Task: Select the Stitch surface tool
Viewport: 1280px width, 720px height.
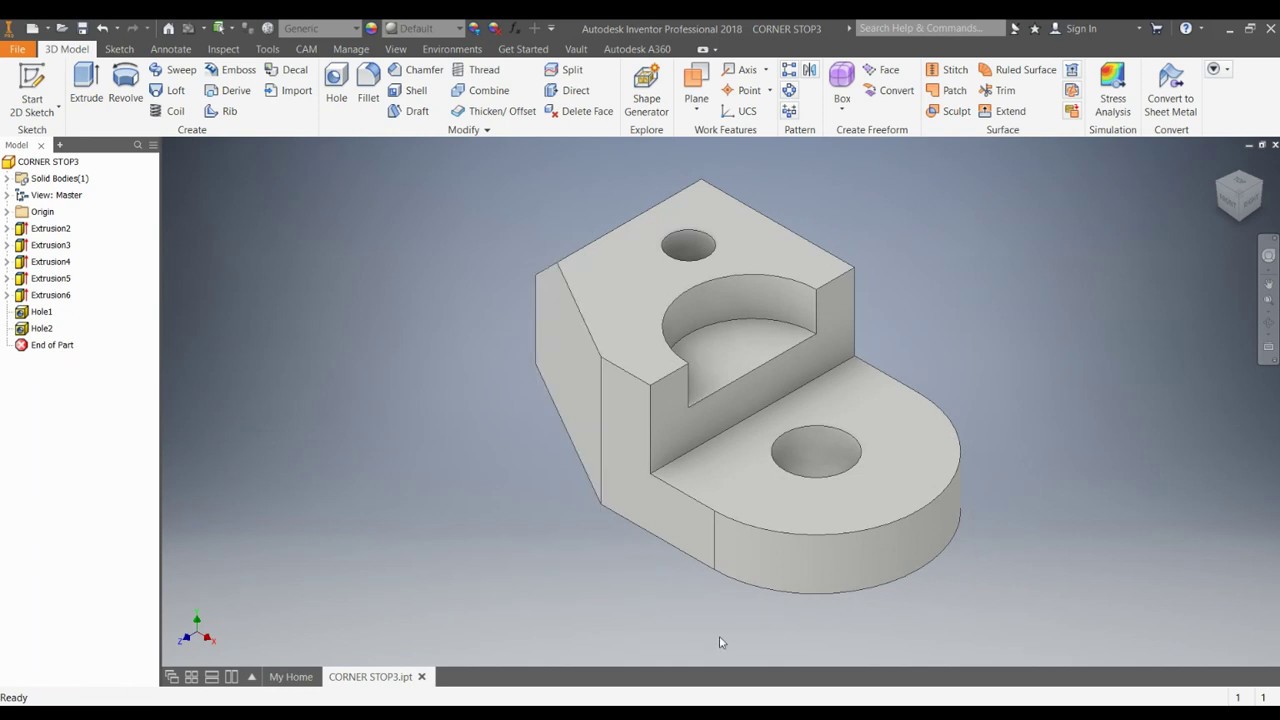Action: click(x=946, y=70)
